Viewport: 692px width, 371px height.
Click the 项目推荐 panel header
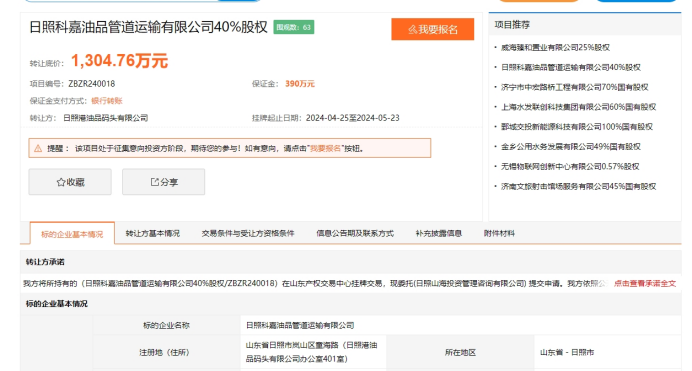512,25
